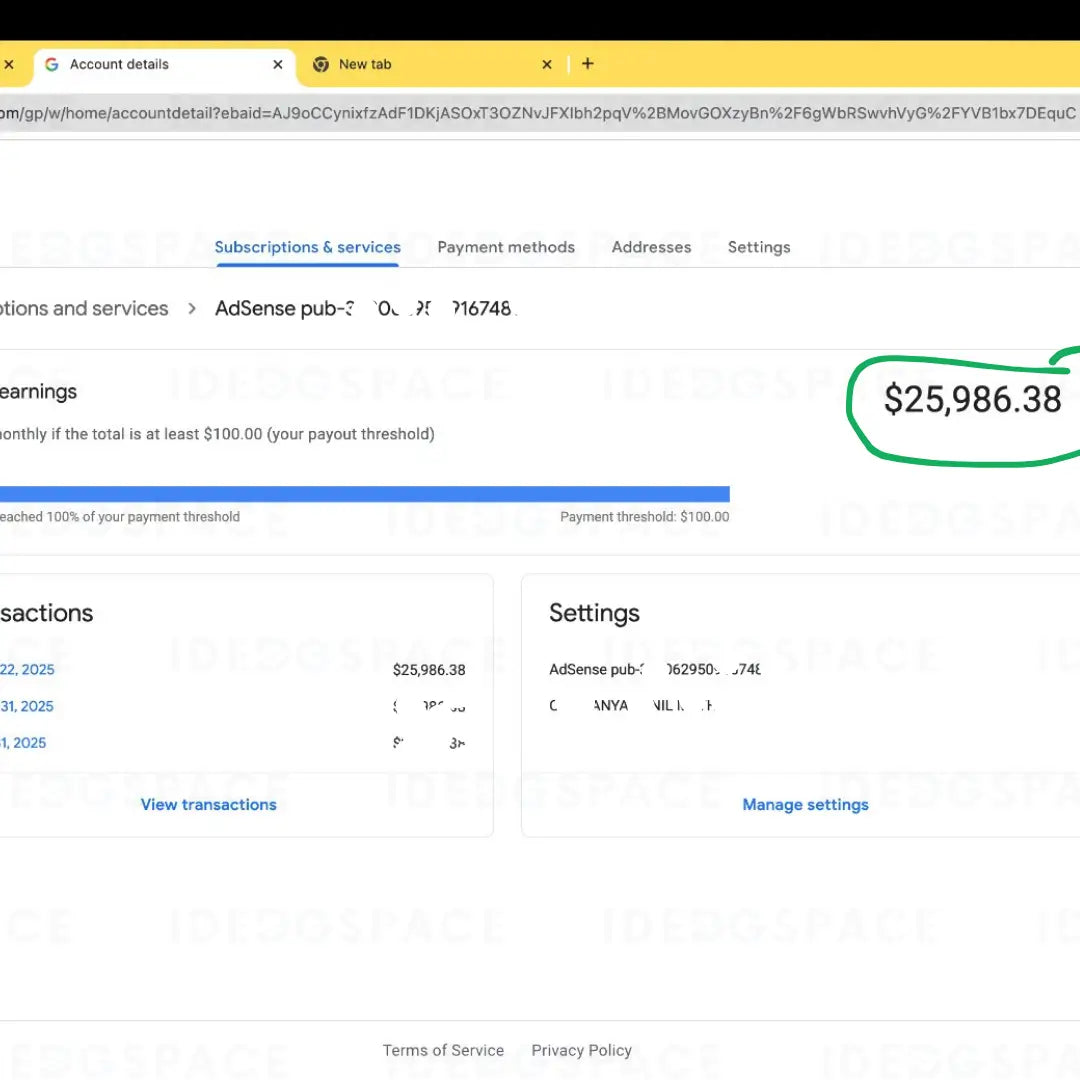This screenshot has height=1080, width=1080.
Task: Click the Google G favicon on Account details tab
Action: 51,64
